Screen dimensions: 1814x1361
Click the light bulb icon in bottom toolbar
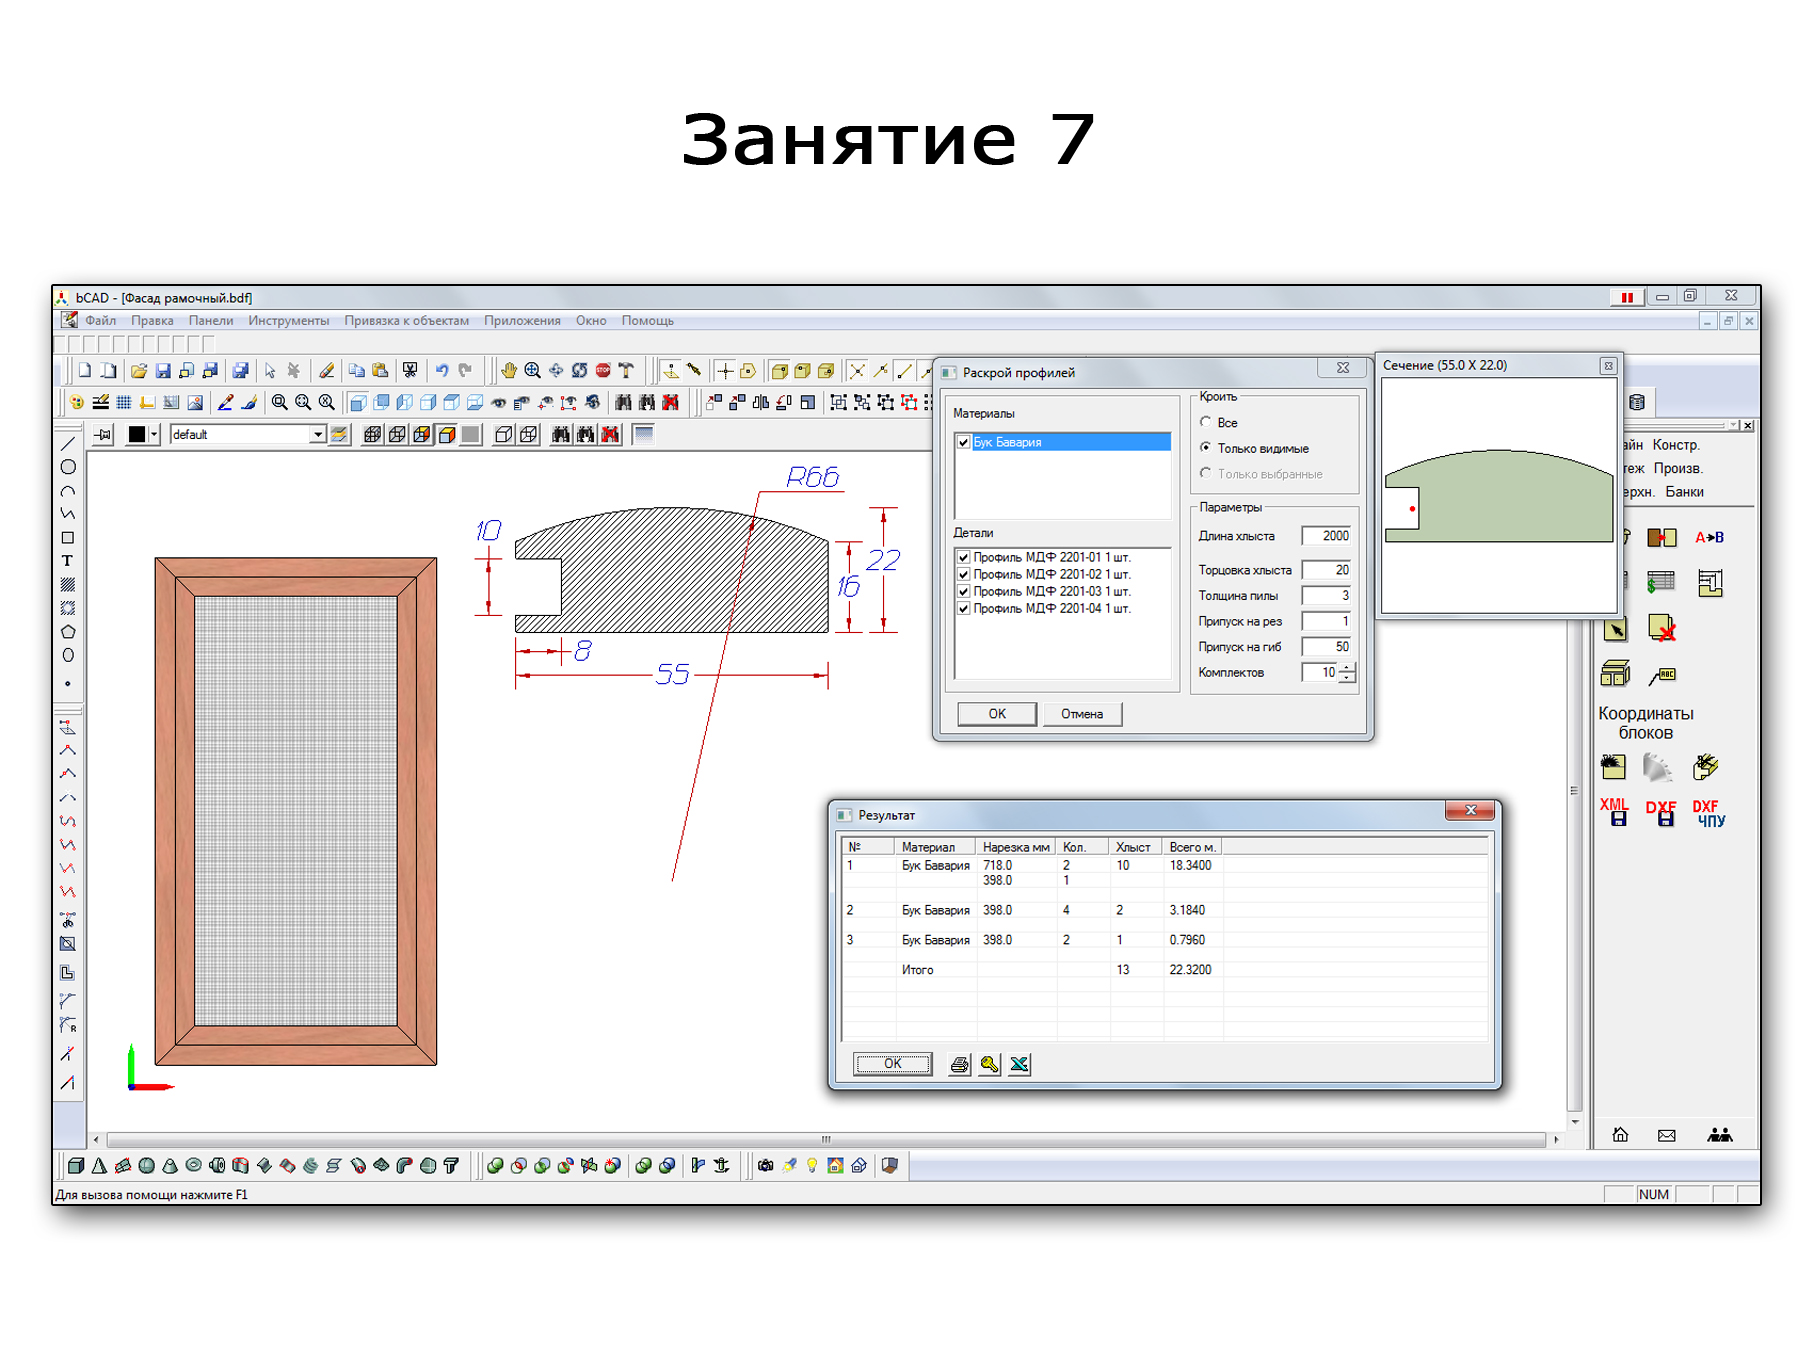point(812,1166)
